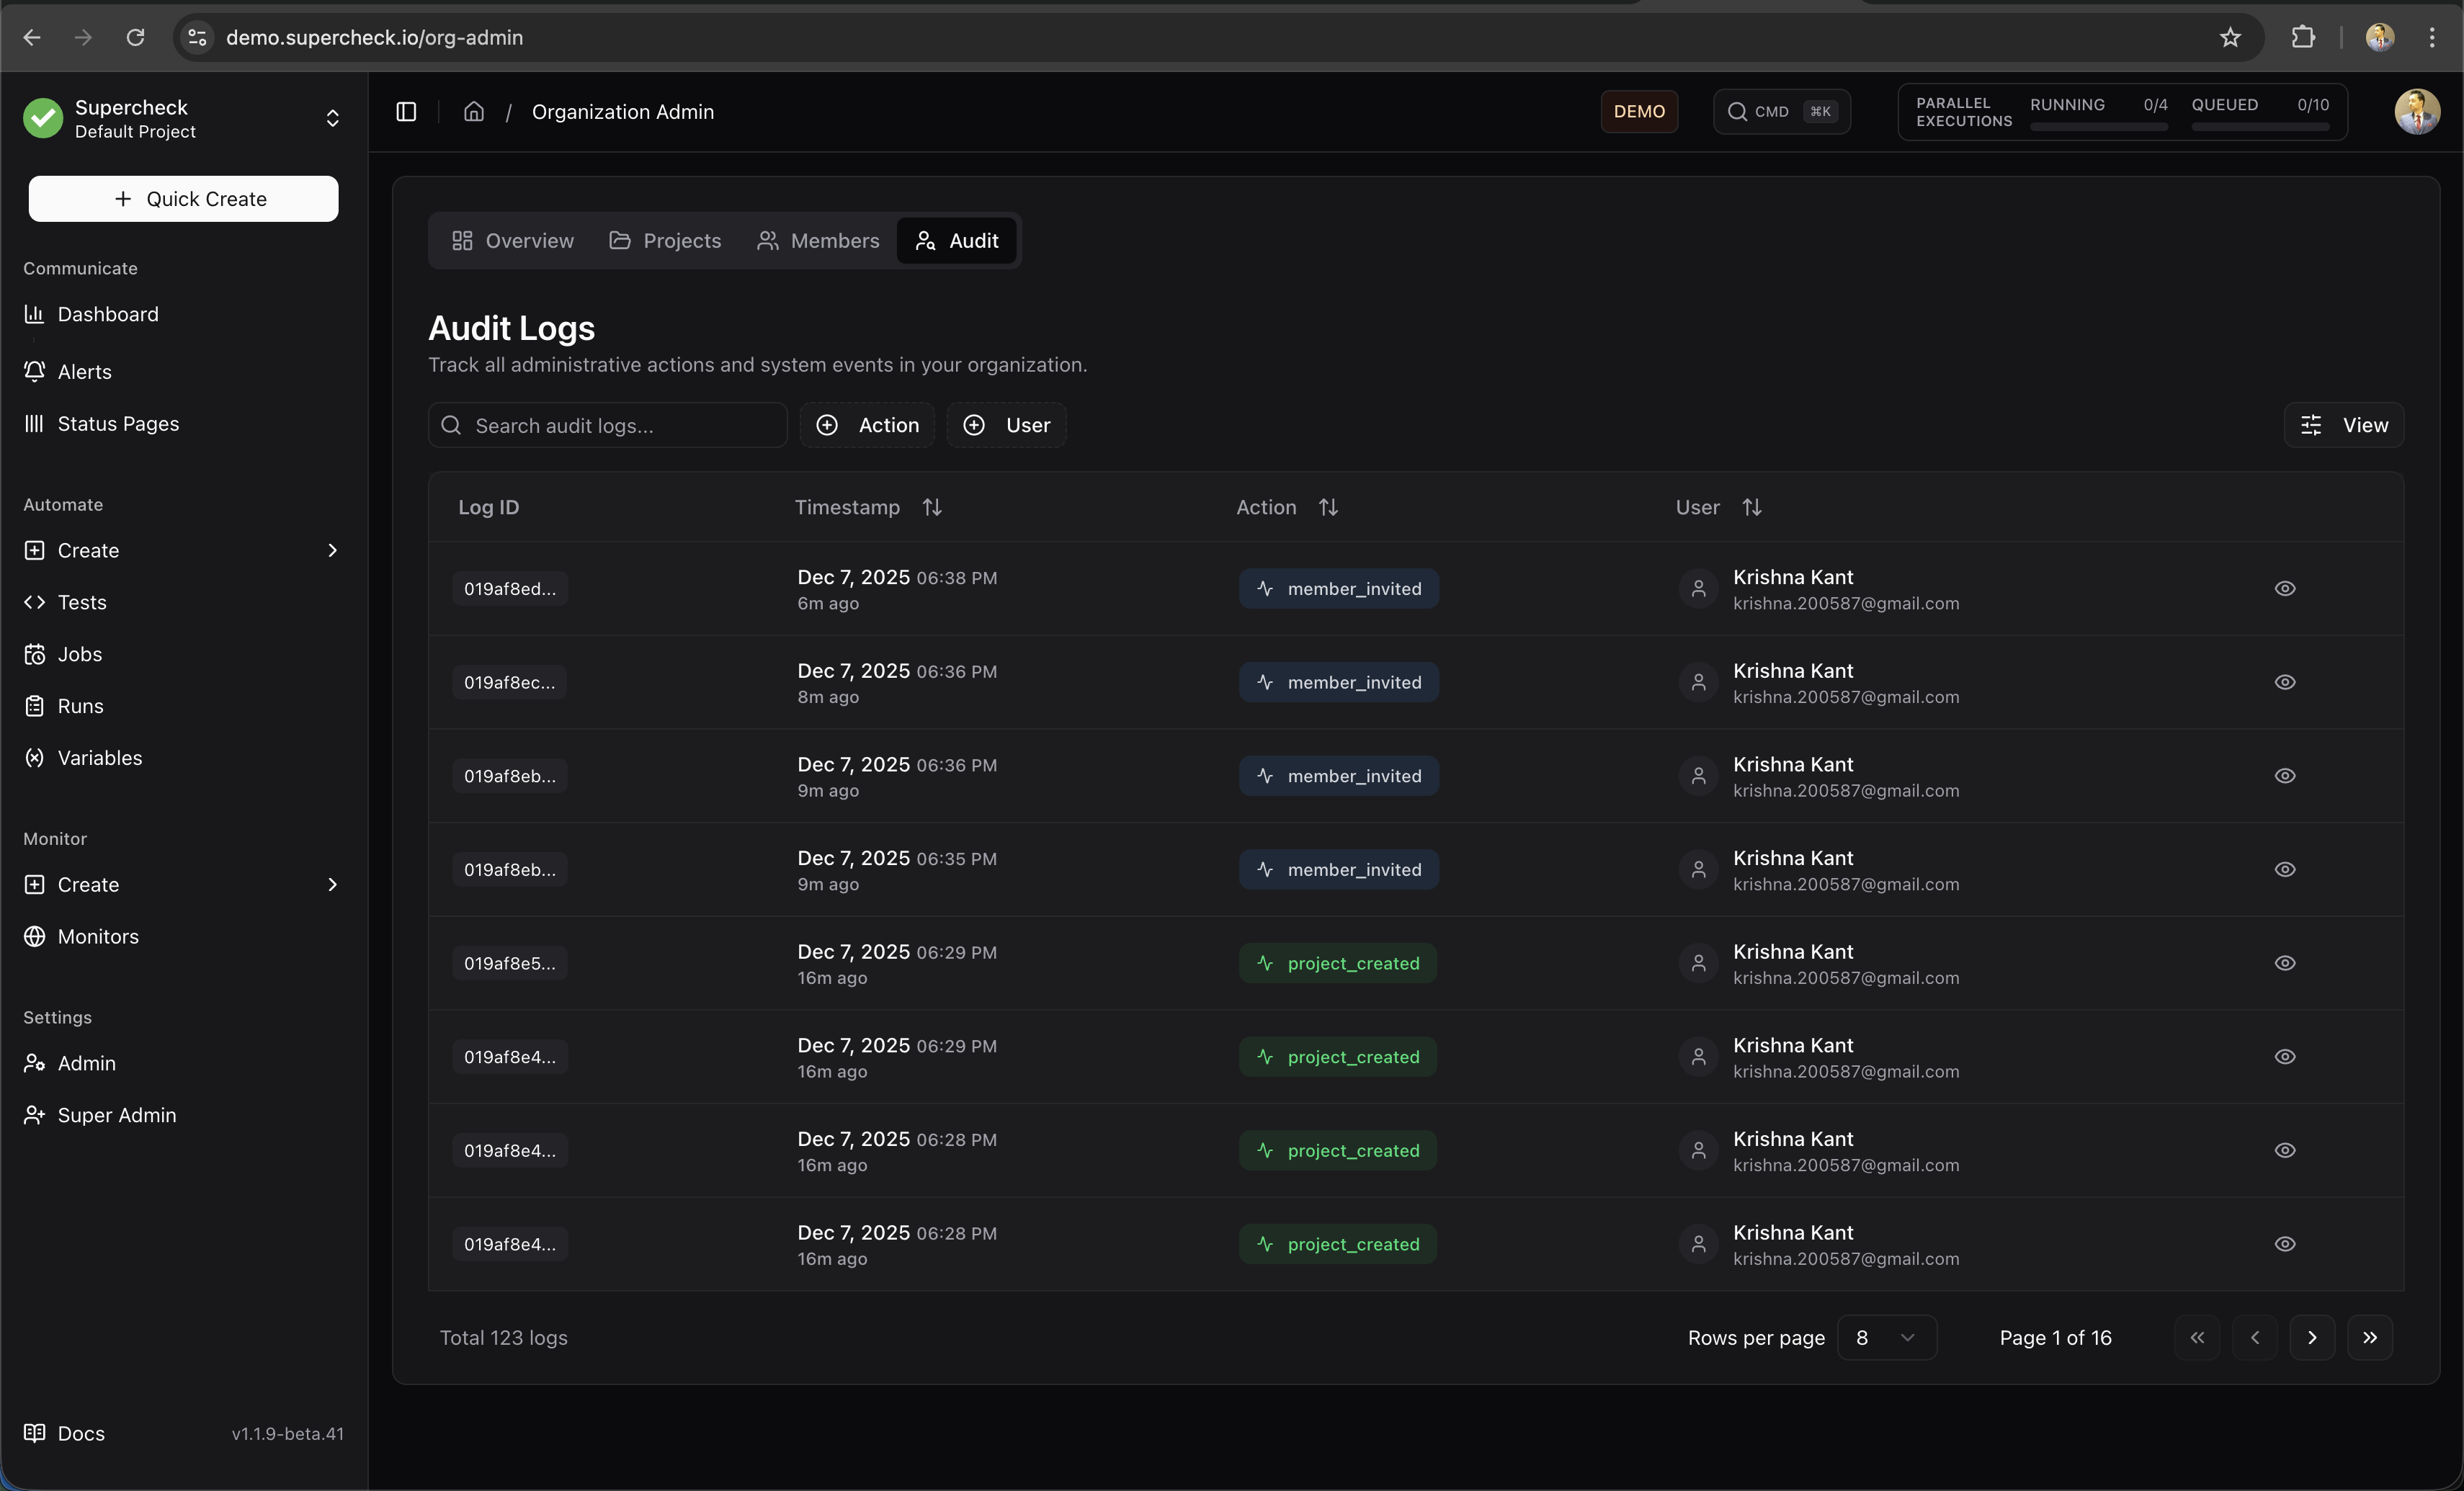Click the Quick Create button
Screen dimensions: 2464x1491
[x=183, y=199]
